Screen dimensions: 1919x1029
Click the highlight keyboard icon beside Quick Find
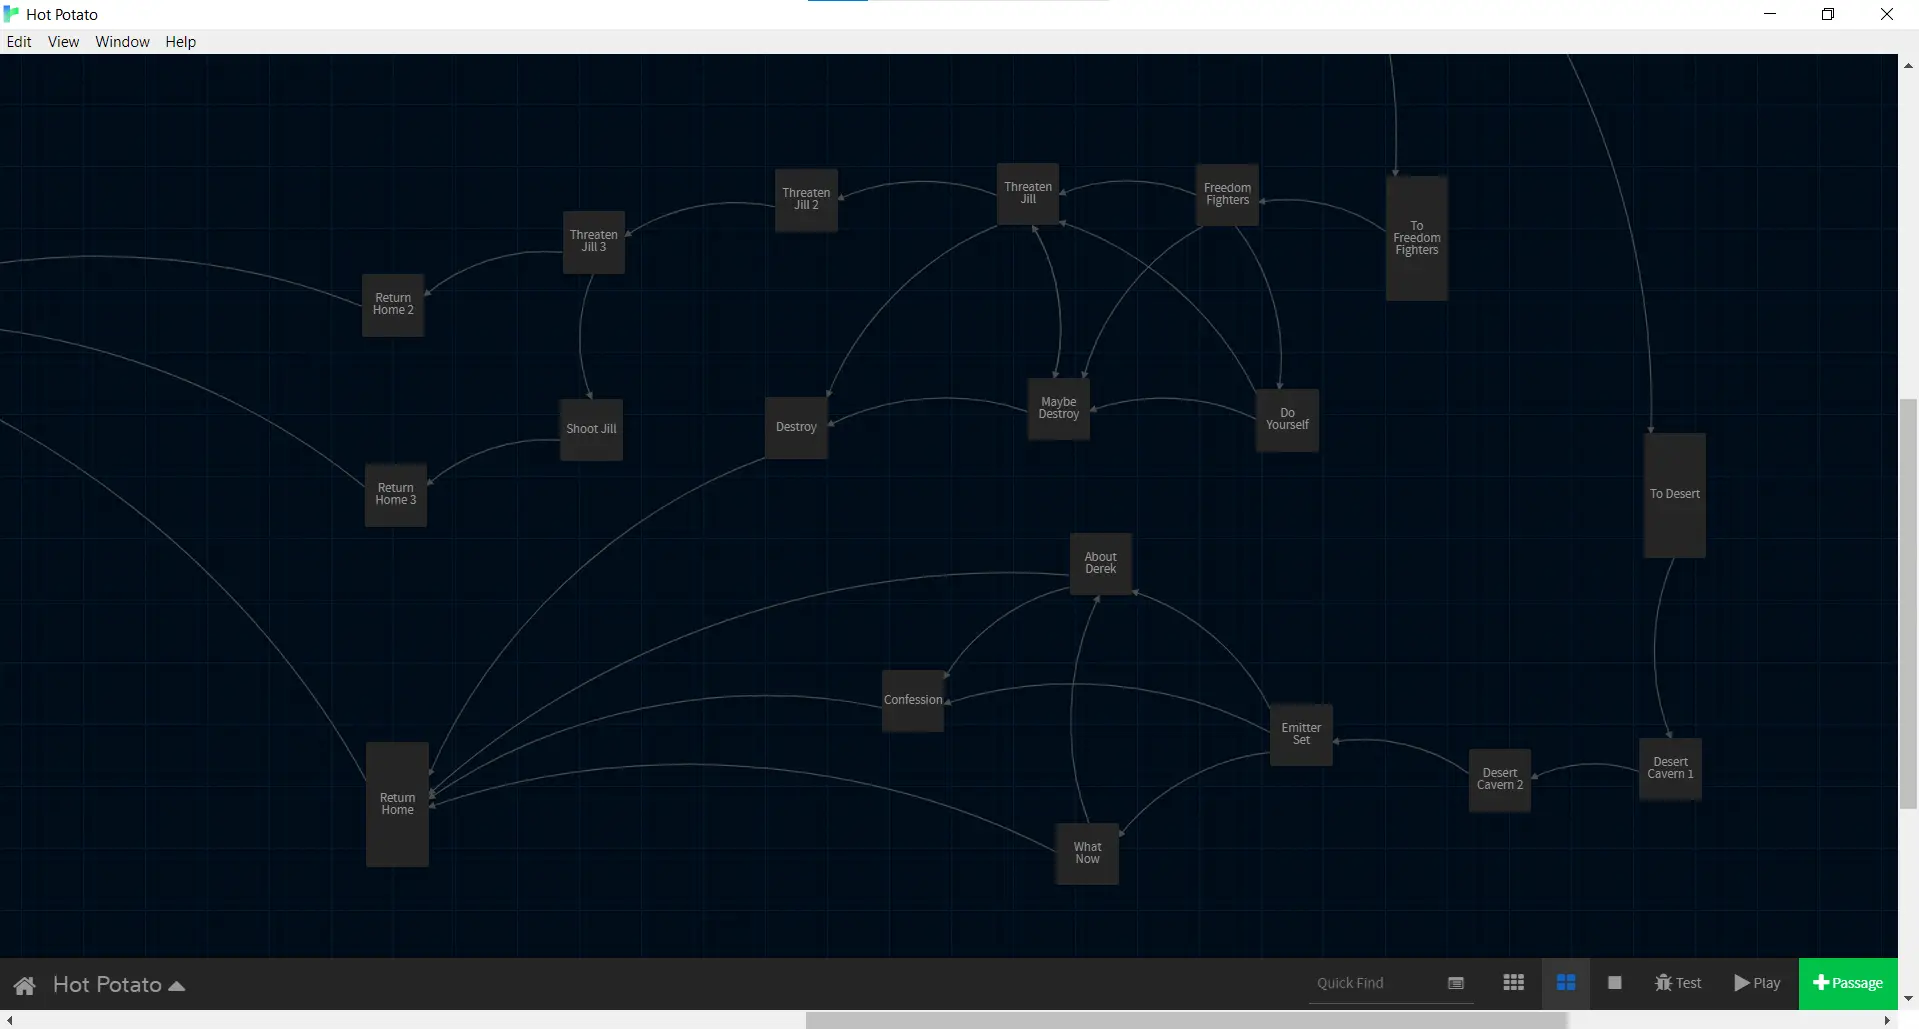(x=1455, y=983)
